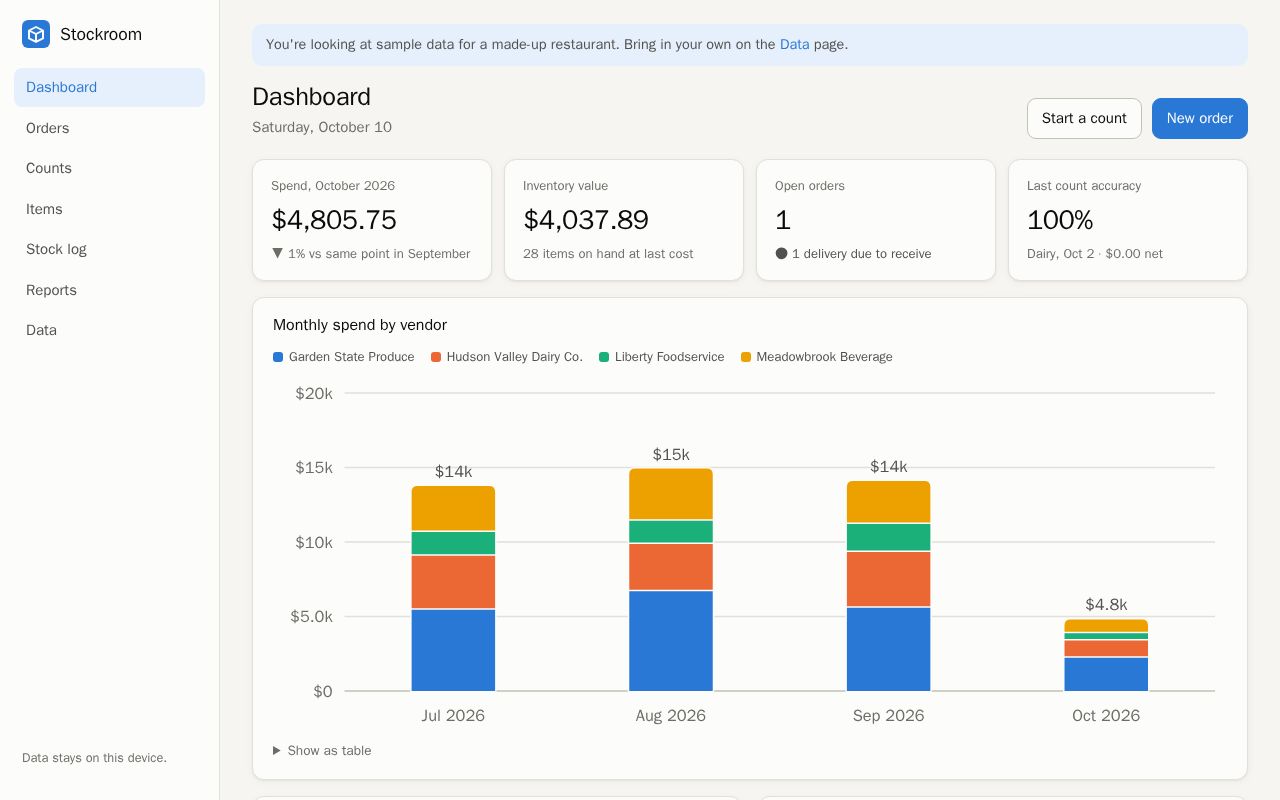Click the open orders status dot
The width and height of the screenshot is (1280, 800).
coord(781,253)
